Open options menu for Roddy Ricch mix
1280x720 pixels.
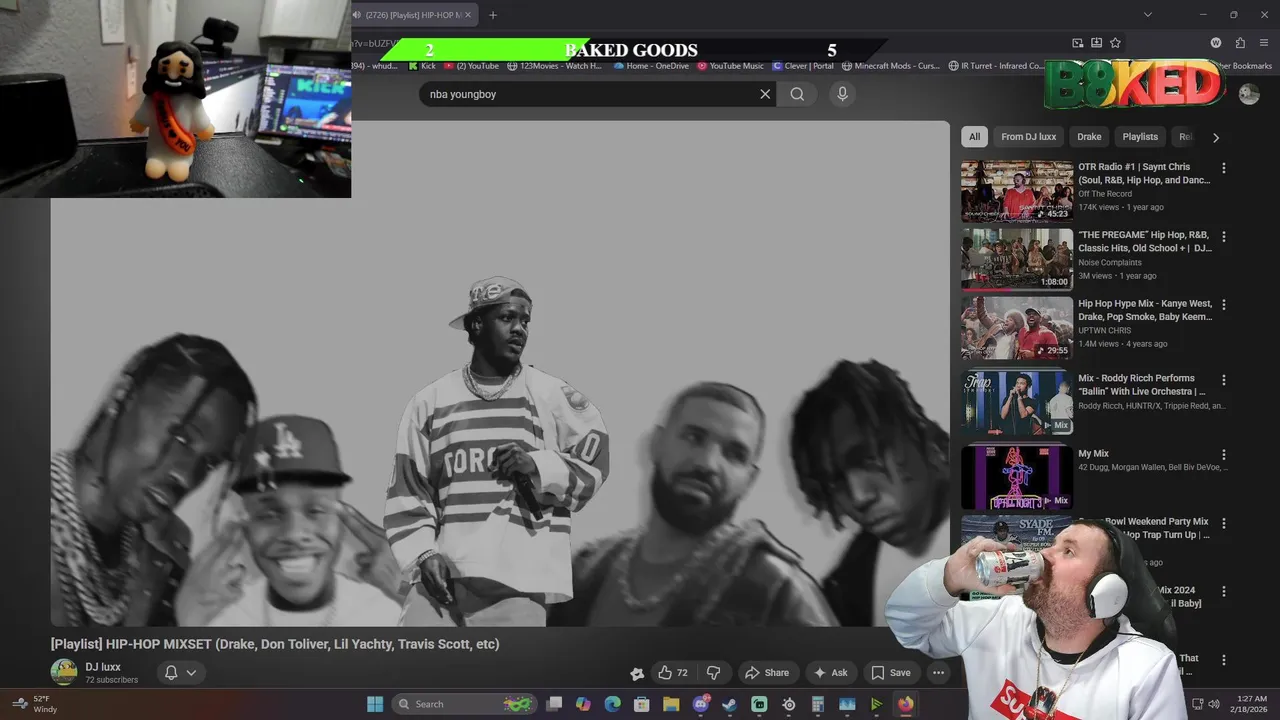(1223, 380)
